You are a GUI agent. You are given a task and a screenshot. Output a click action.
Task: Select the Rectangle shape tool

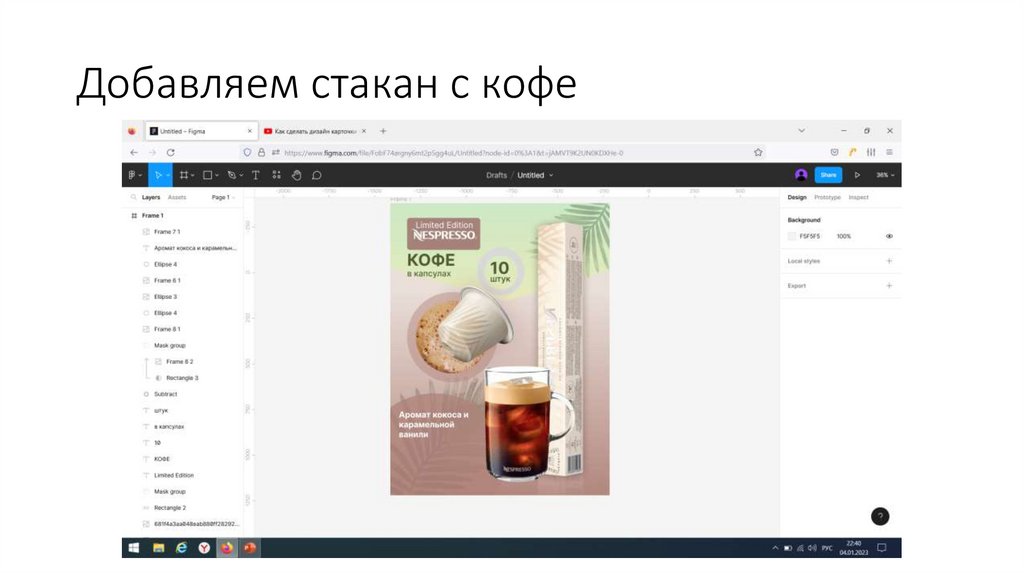(x=208, y=175)
